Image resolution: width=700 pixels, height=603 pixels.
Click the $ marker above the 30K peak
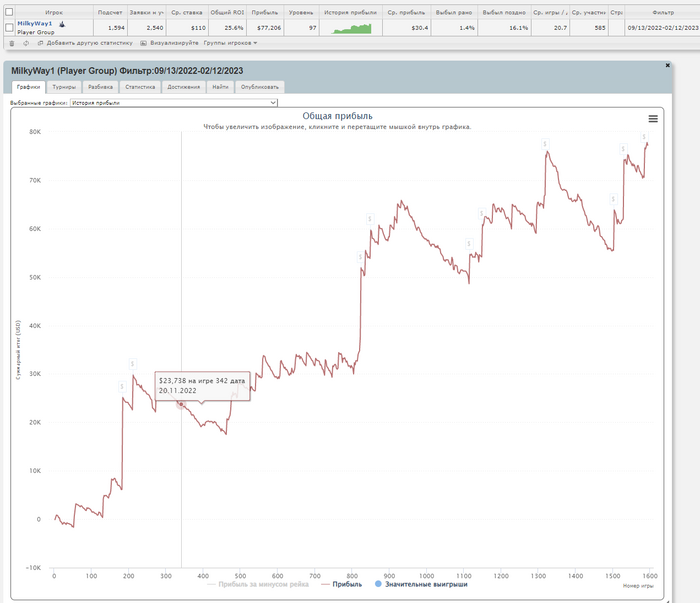[133, 364]
